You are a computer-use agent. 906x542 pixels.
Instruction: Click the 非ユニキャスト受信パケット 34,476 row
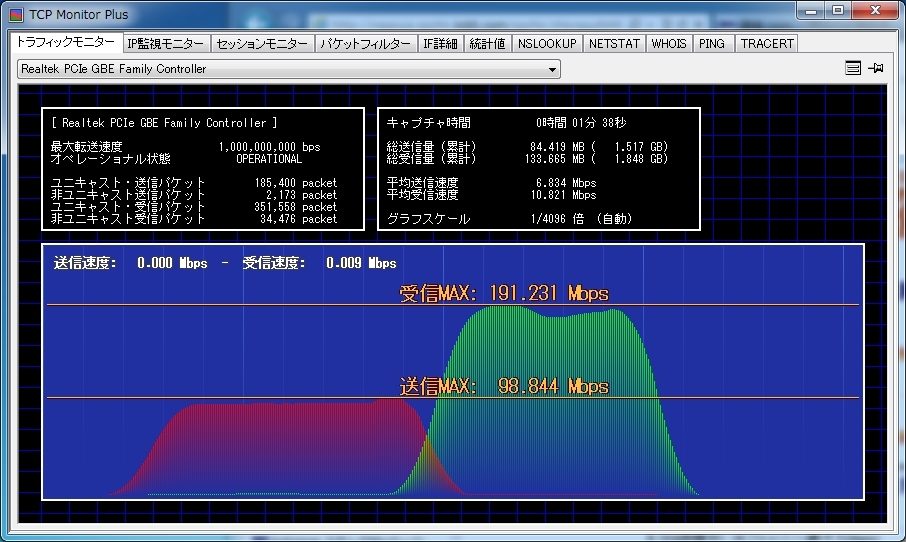pyautogui.click(x=194, y=219)
